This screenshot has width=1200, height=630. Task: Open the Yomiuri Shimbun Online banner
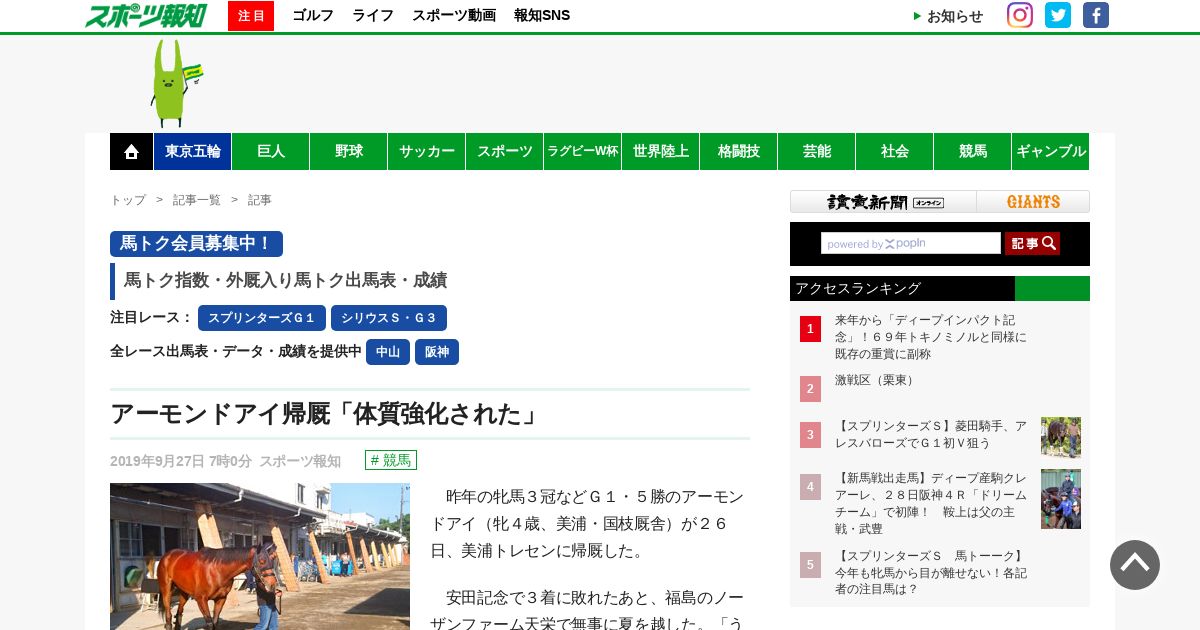[x=883, y=202]
